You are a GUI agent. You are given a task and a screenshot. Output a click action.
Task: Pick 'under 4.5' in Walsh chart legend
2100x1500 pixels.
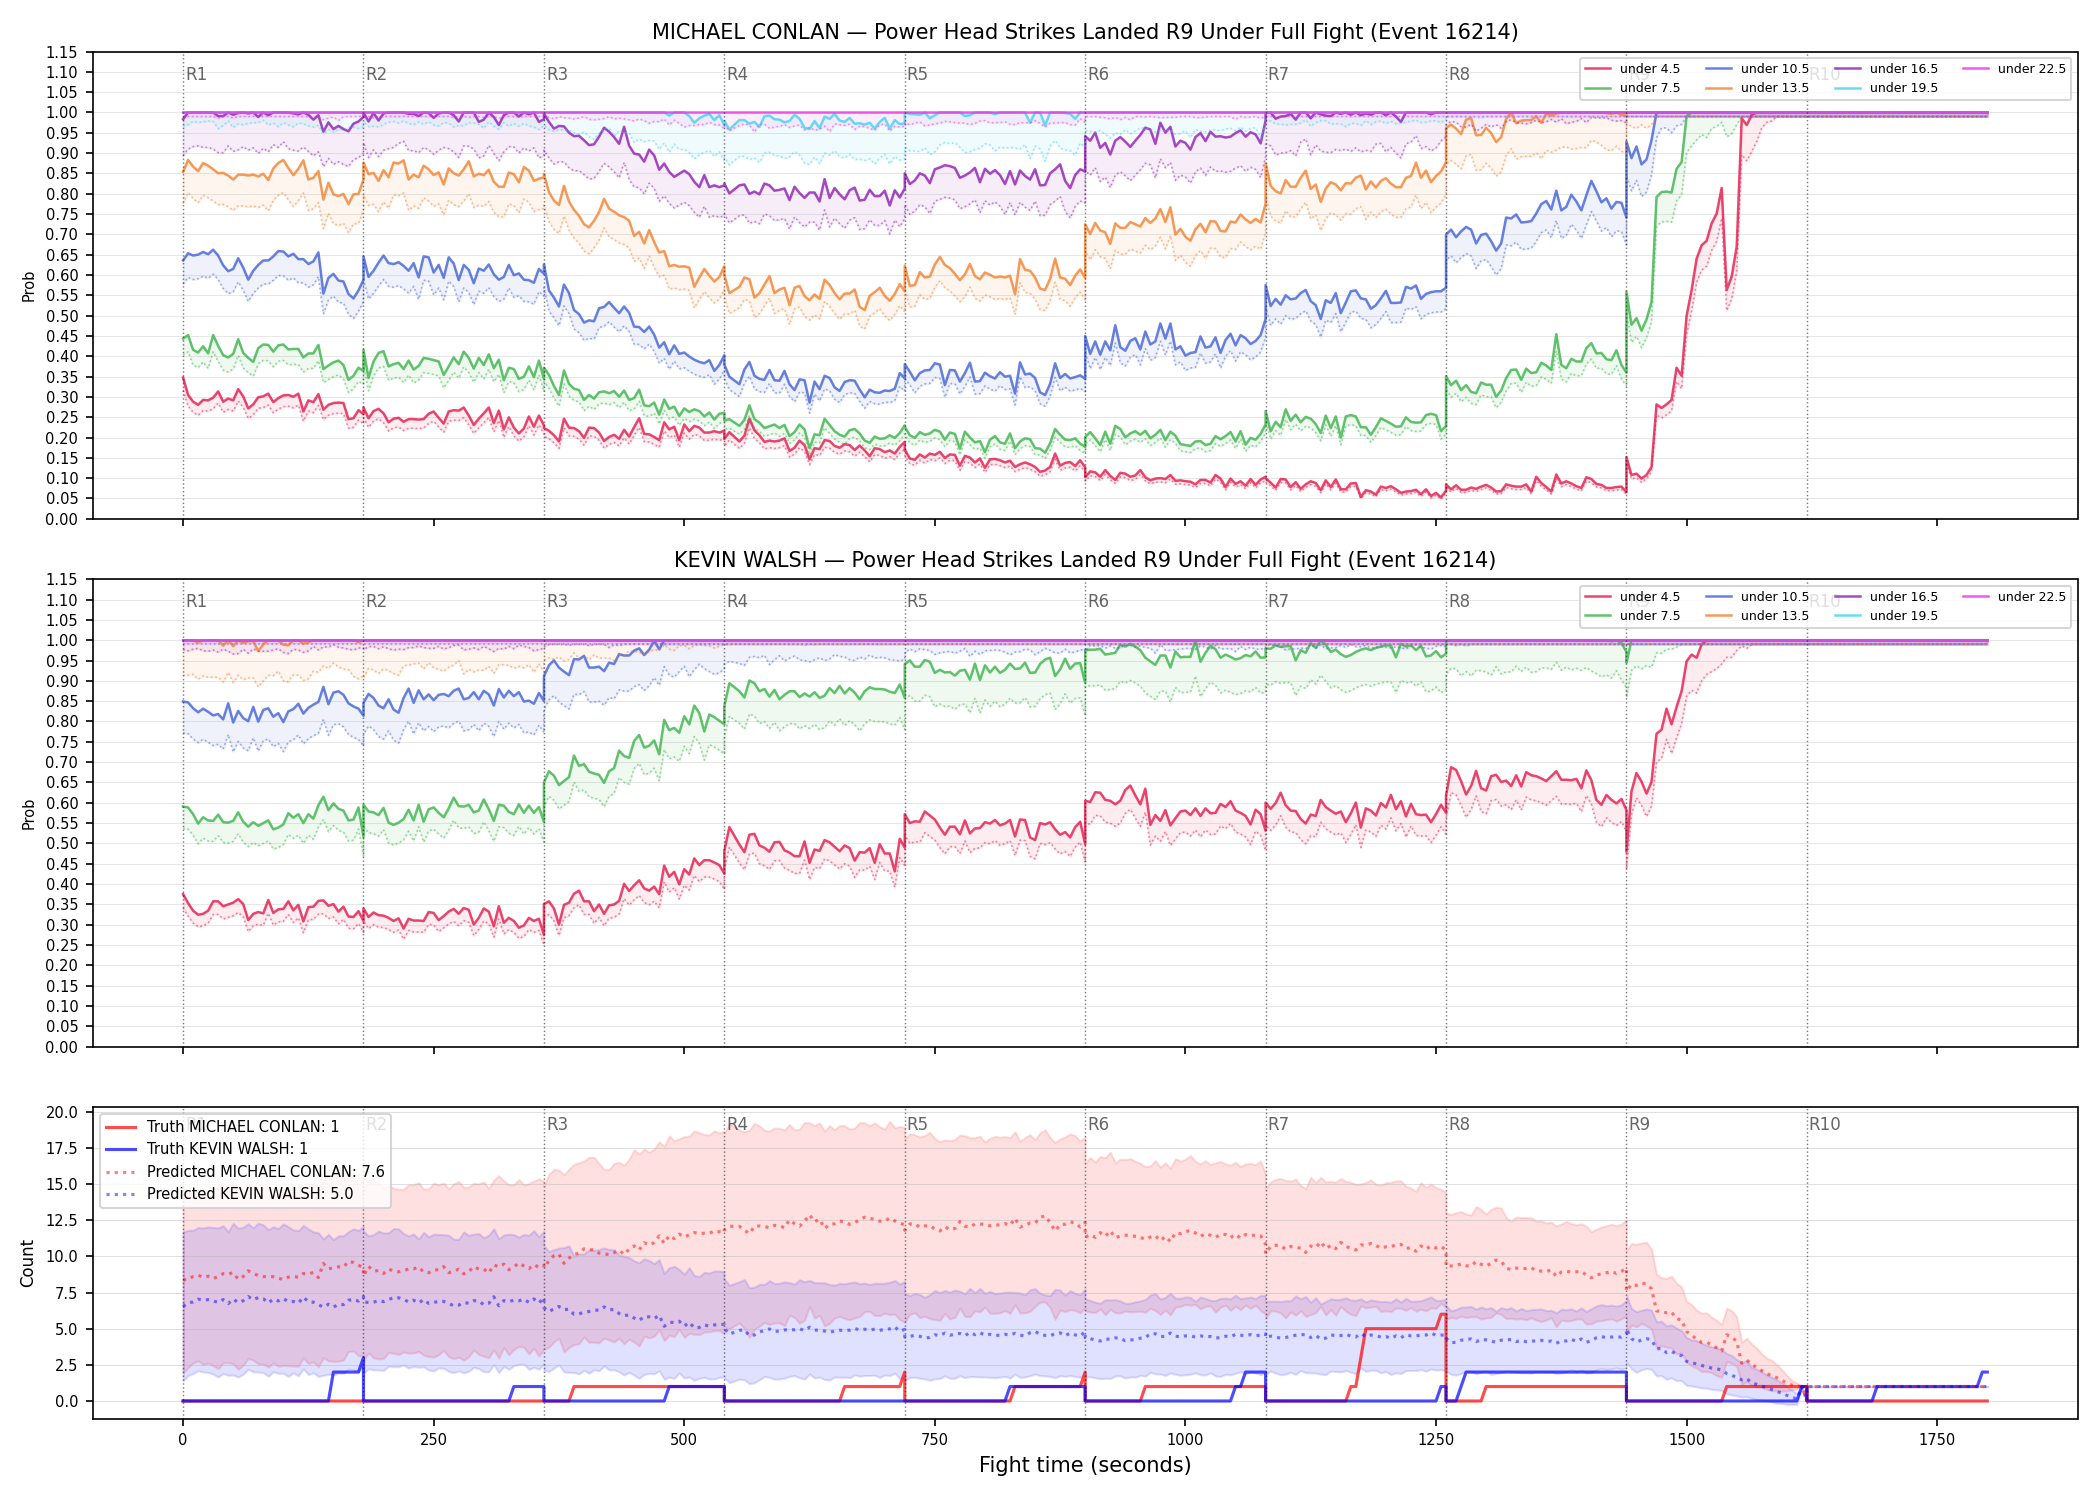[x=1633, y=597]
